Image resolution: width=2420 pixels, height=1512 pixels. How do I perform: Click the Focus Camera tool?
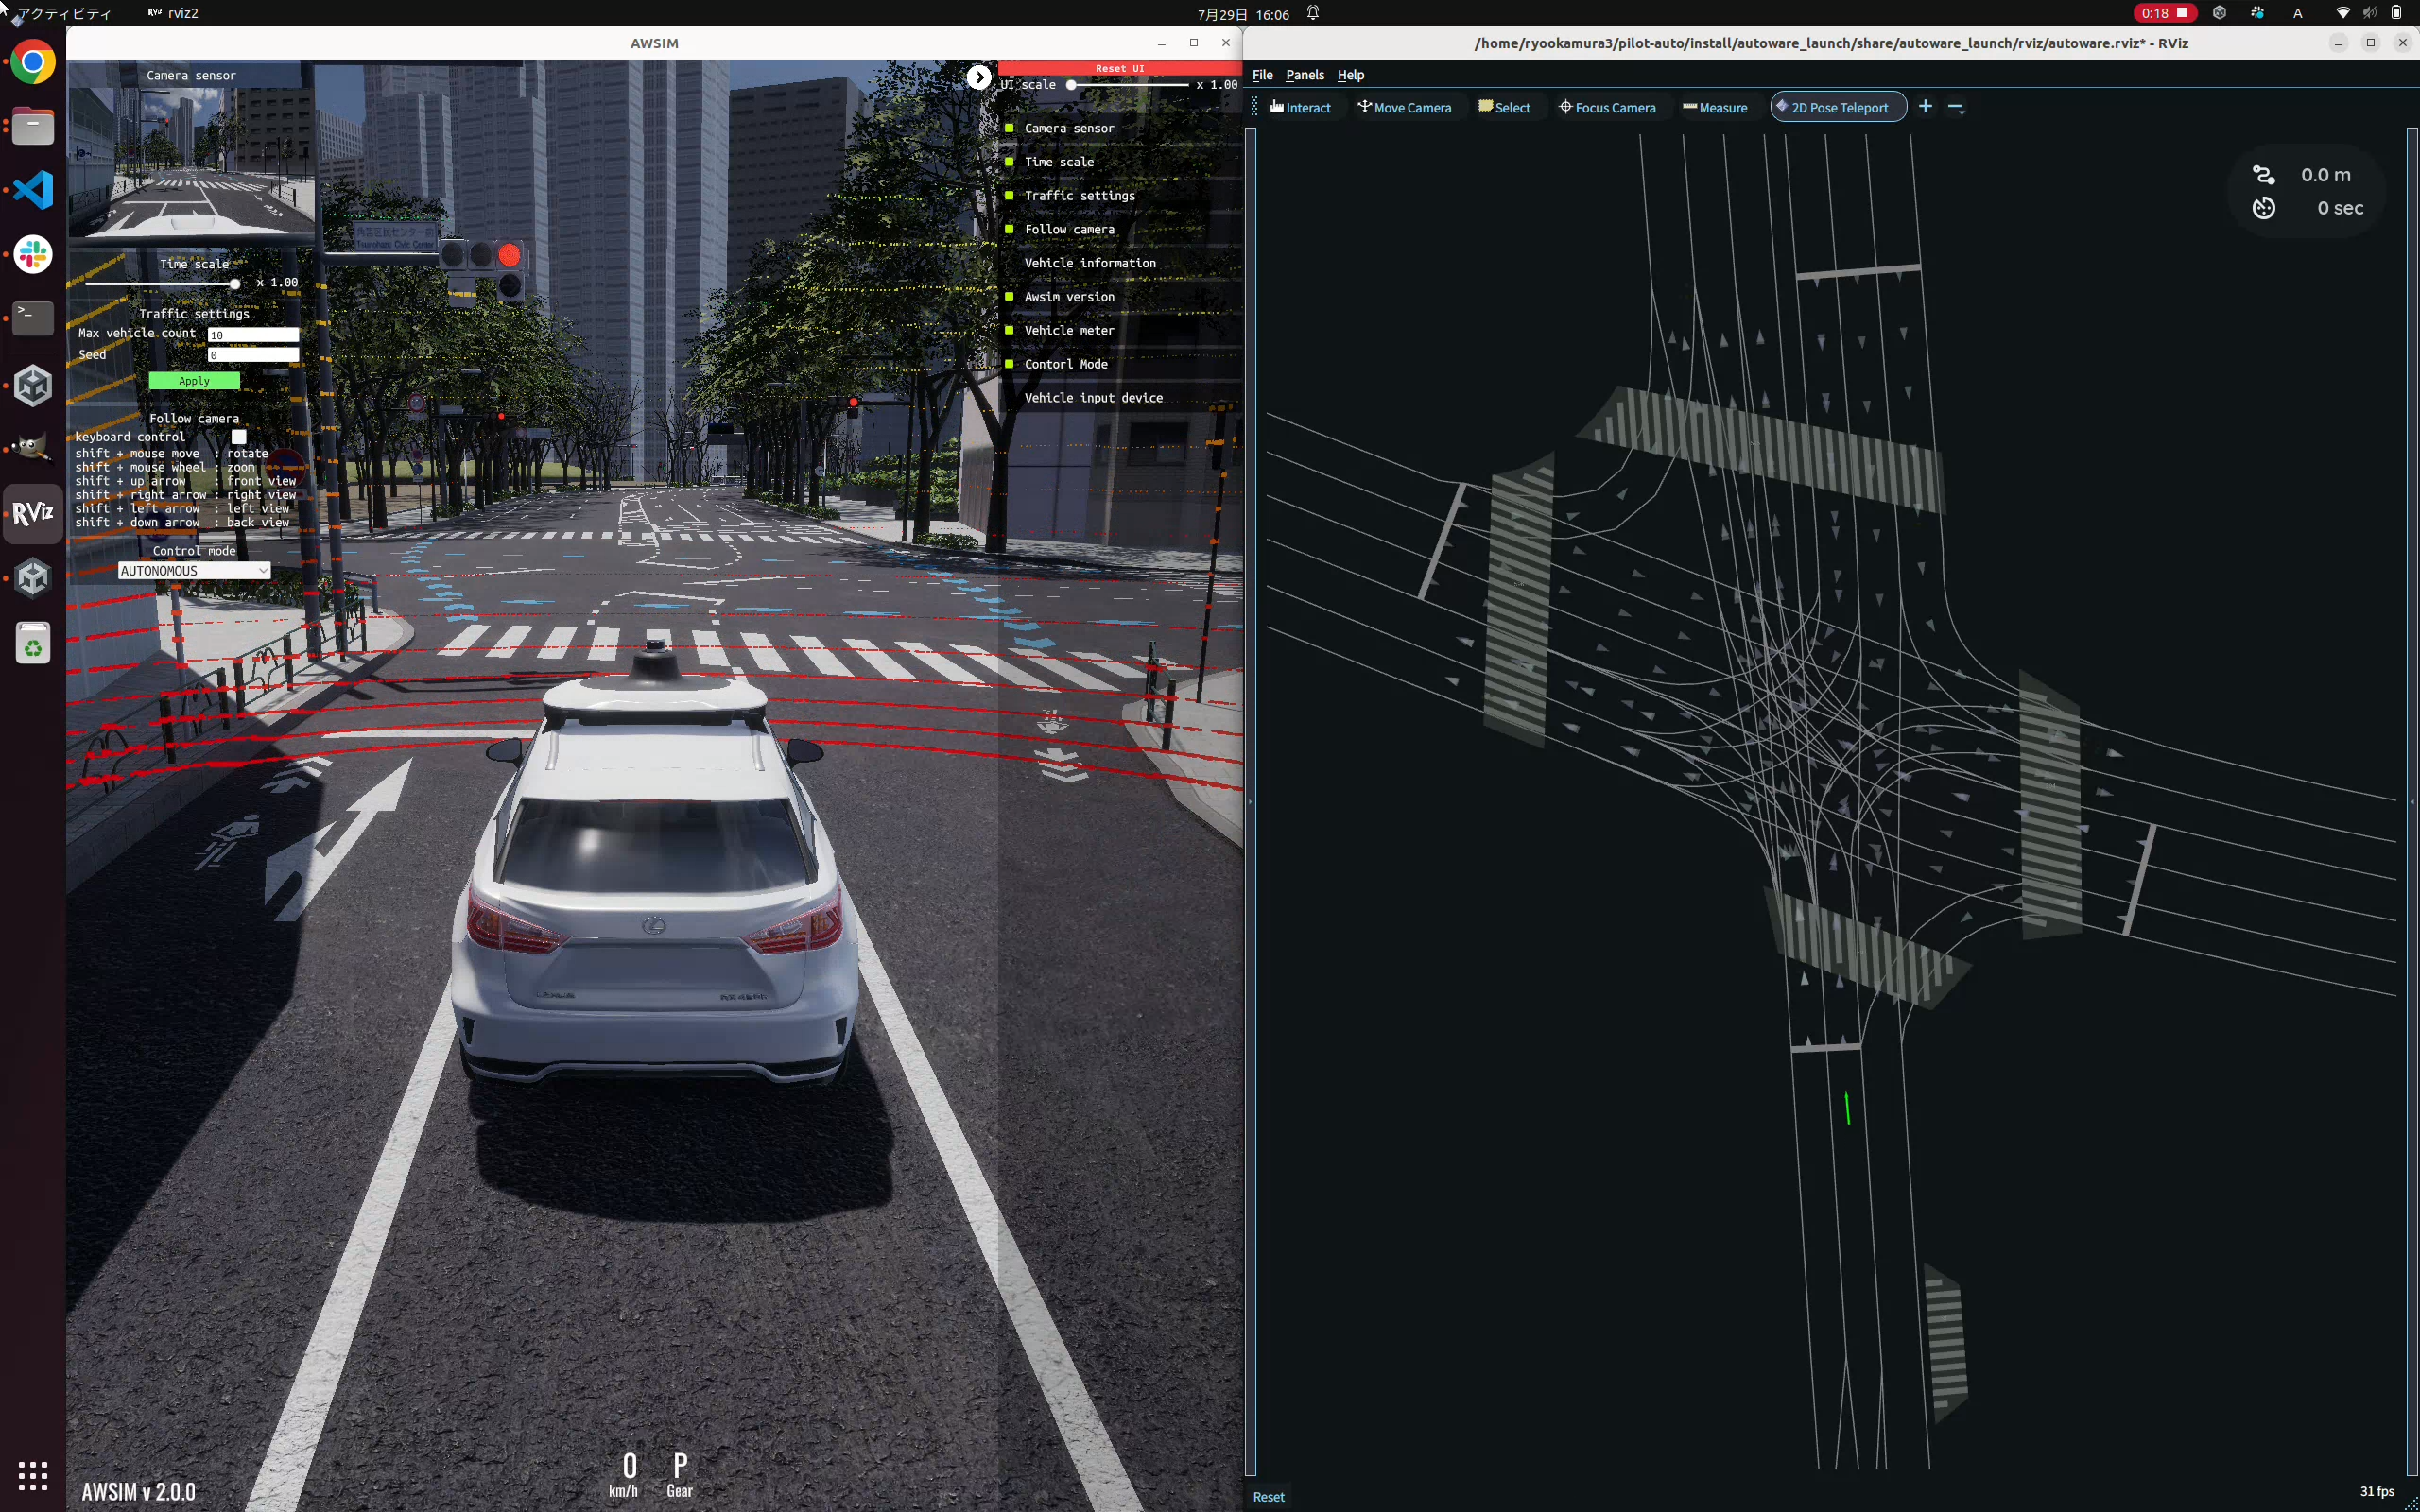1607,107
